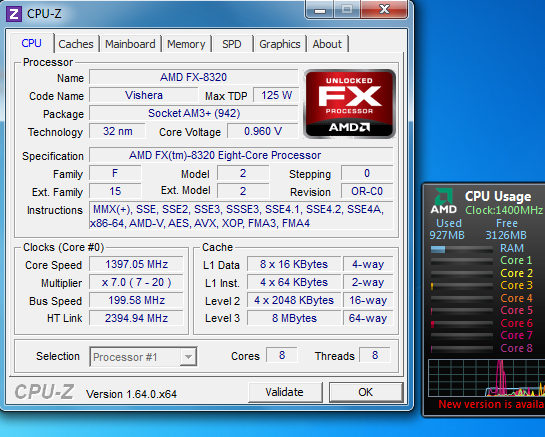Minimize the CPU-Z window
The height and width of the screenshot is (437, 545).
pyautogui.click(x=320, y=9)
